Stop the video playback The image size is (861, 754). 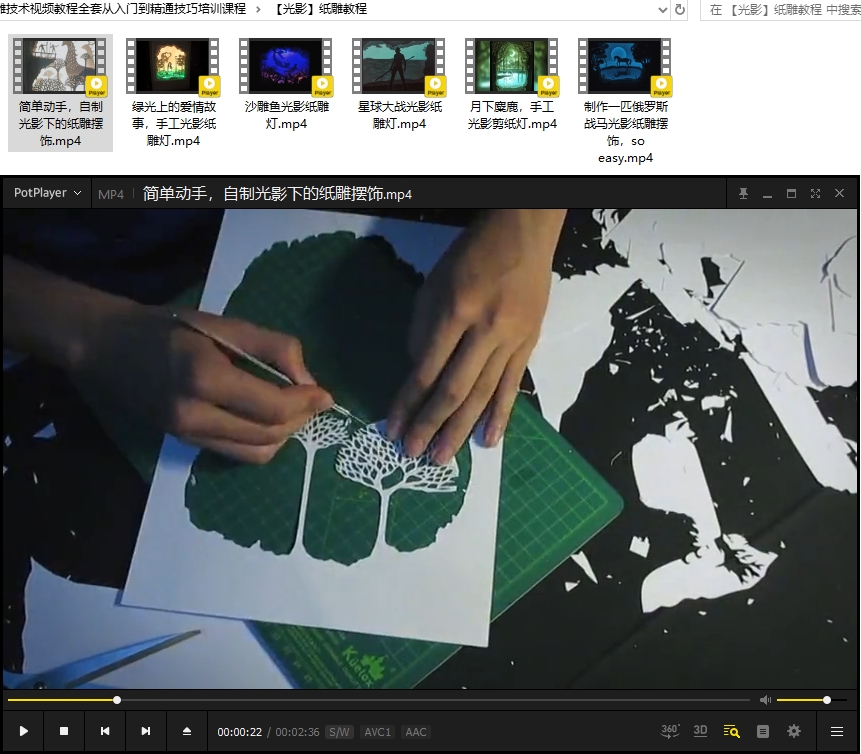click(64, 731)
